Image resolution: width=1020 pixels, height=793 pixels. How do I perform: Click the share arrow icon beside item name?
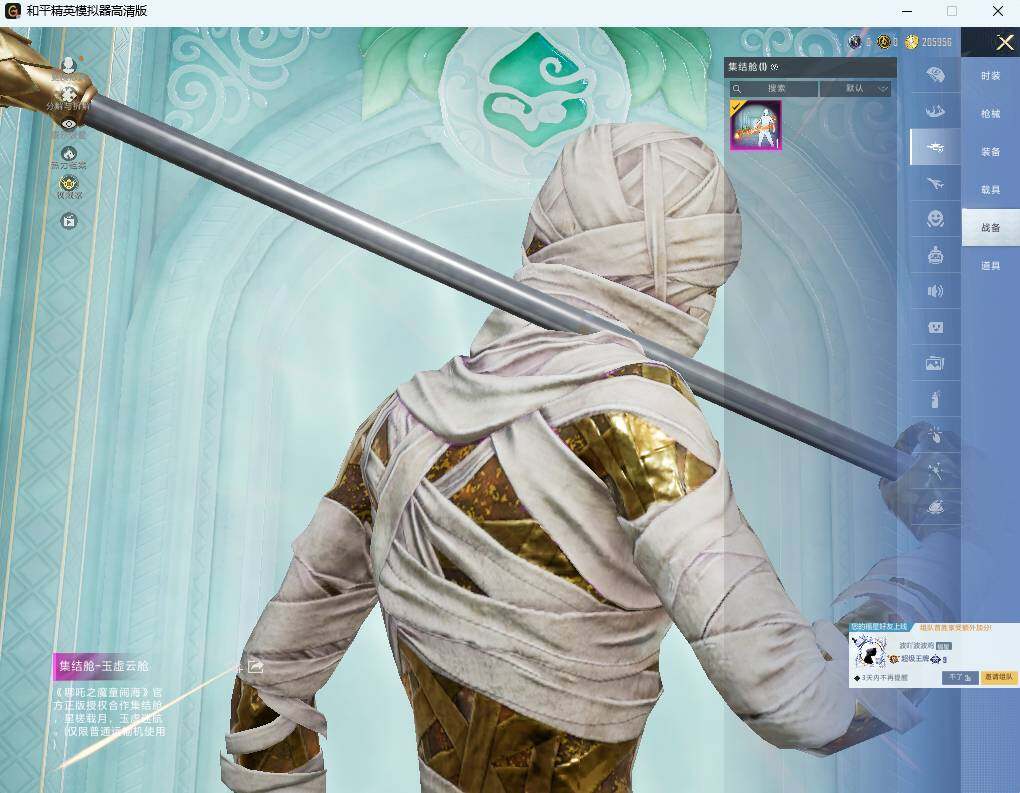pos(255,667)
